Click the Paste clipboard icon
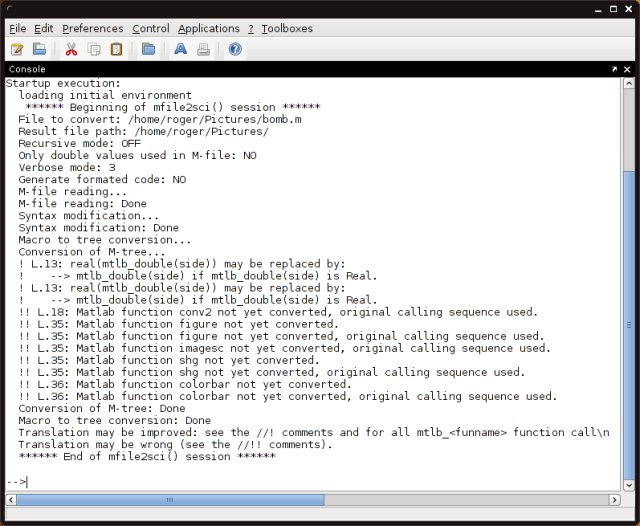Image resolution: width=640 pixels, height=526 pixels. 116,49
